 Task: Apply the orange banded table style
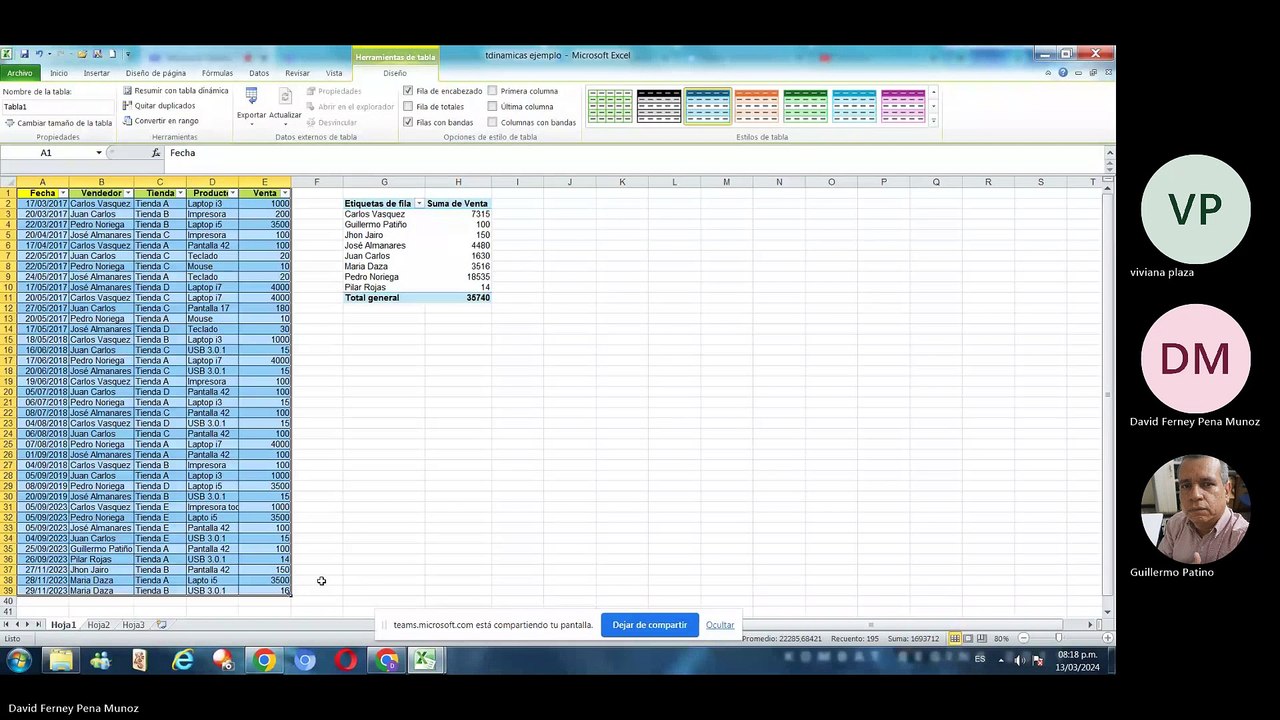pos(757,106)
